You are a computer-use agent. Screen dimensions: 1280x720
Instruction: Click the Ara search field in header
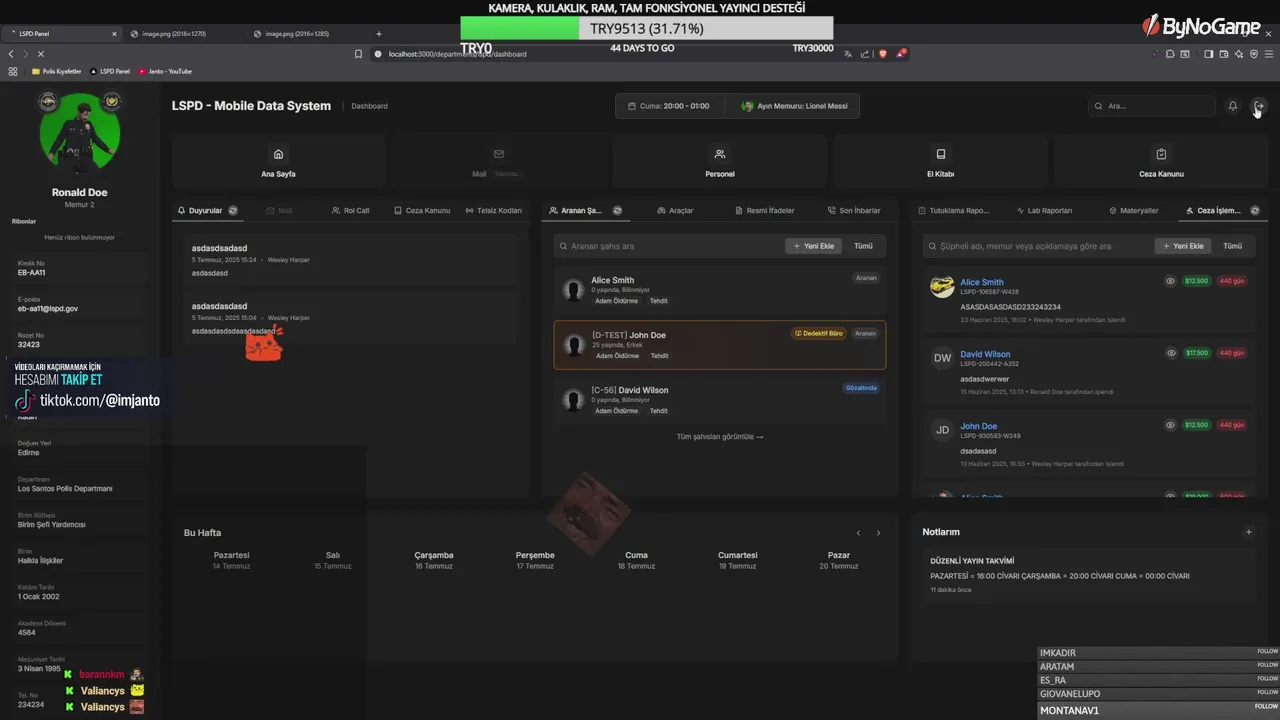coord(1151,106)
